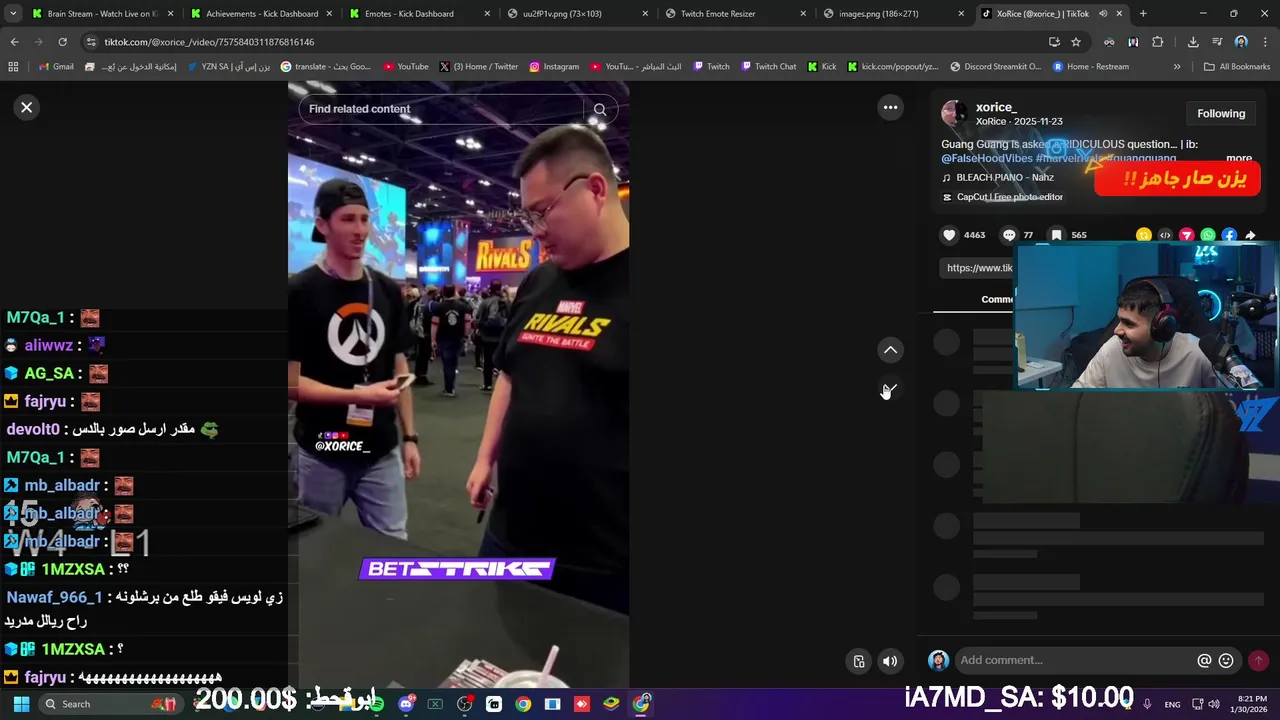This screenshot has height=720, width=1280.
Task: Open the apps grid in bookmarks bar
Action: point(13,67)
